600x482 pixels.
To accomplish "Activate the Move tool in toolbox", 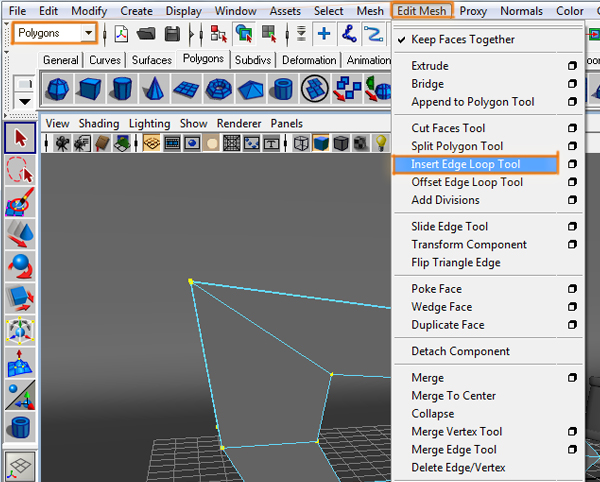I will click(21, 236).
